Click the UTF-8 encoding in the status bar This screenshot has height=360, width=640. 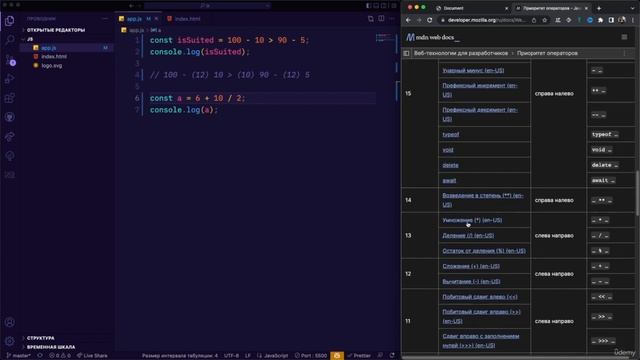[x=231, y=356]
